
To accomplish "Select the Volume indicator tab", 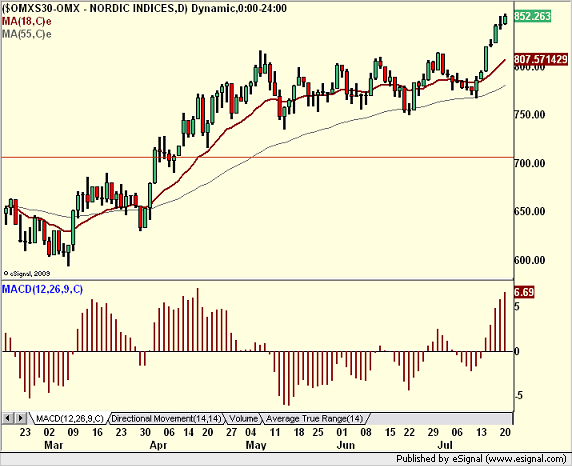I will [x=244, y=419].
